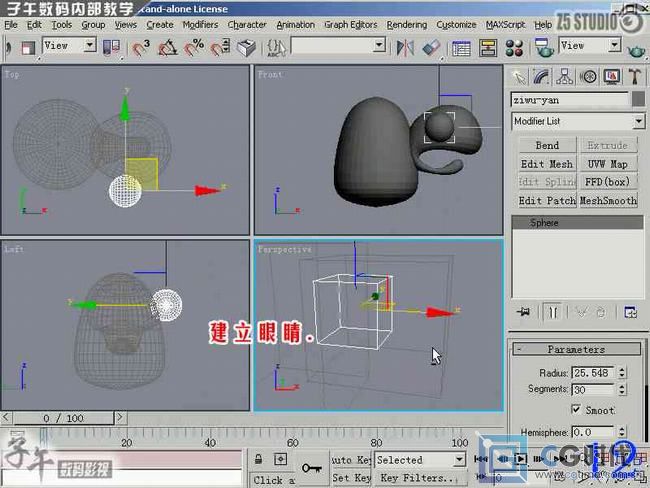The width and height of the screenshot is (650, 488).
Task: Click the Segments value field
Action: [594, 389]
